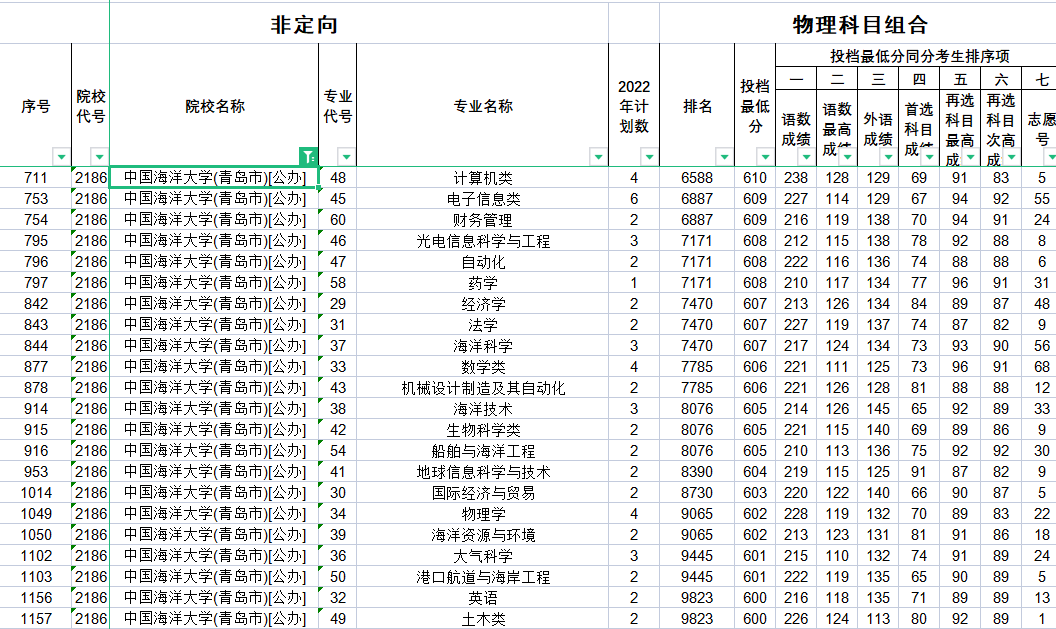
Task: Open the 再选科目最高 column filter dropdown
Action: 970,157
